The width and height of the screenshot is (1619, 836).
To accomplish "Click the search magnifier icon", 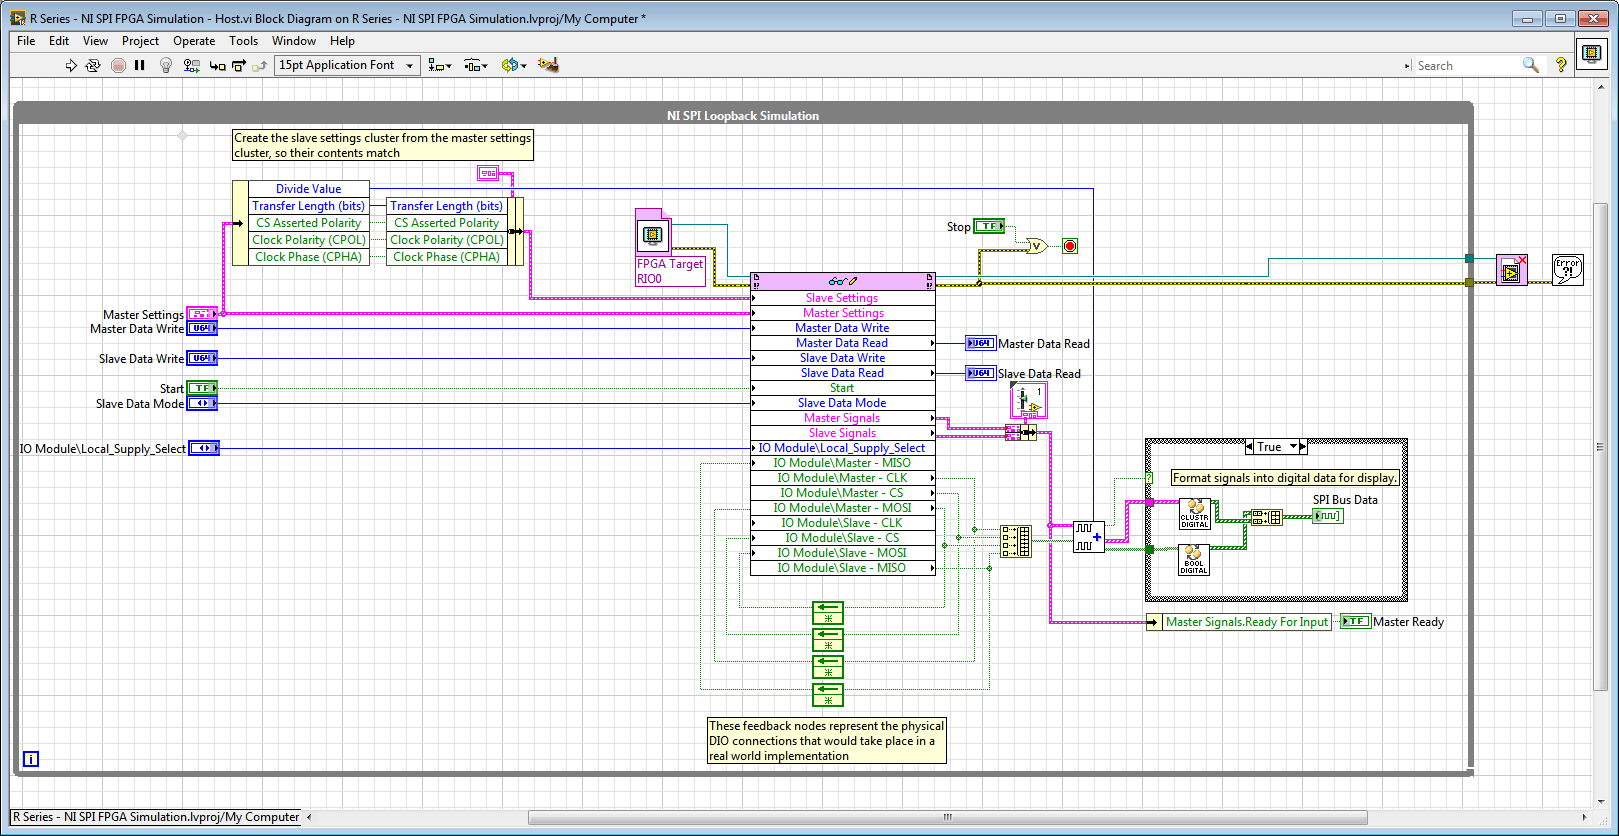I will tap(1530, 65).
